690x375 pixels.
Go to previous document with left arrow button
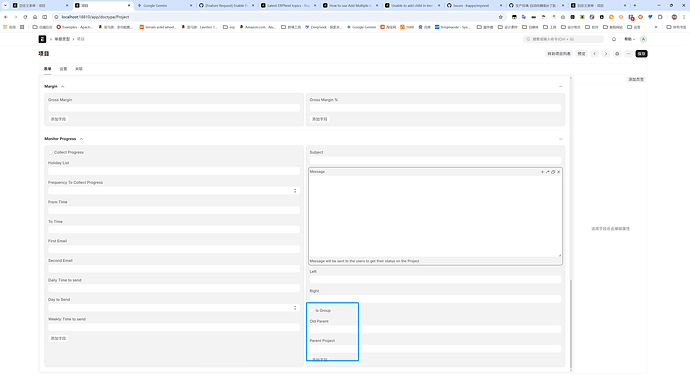click(595, 54)
